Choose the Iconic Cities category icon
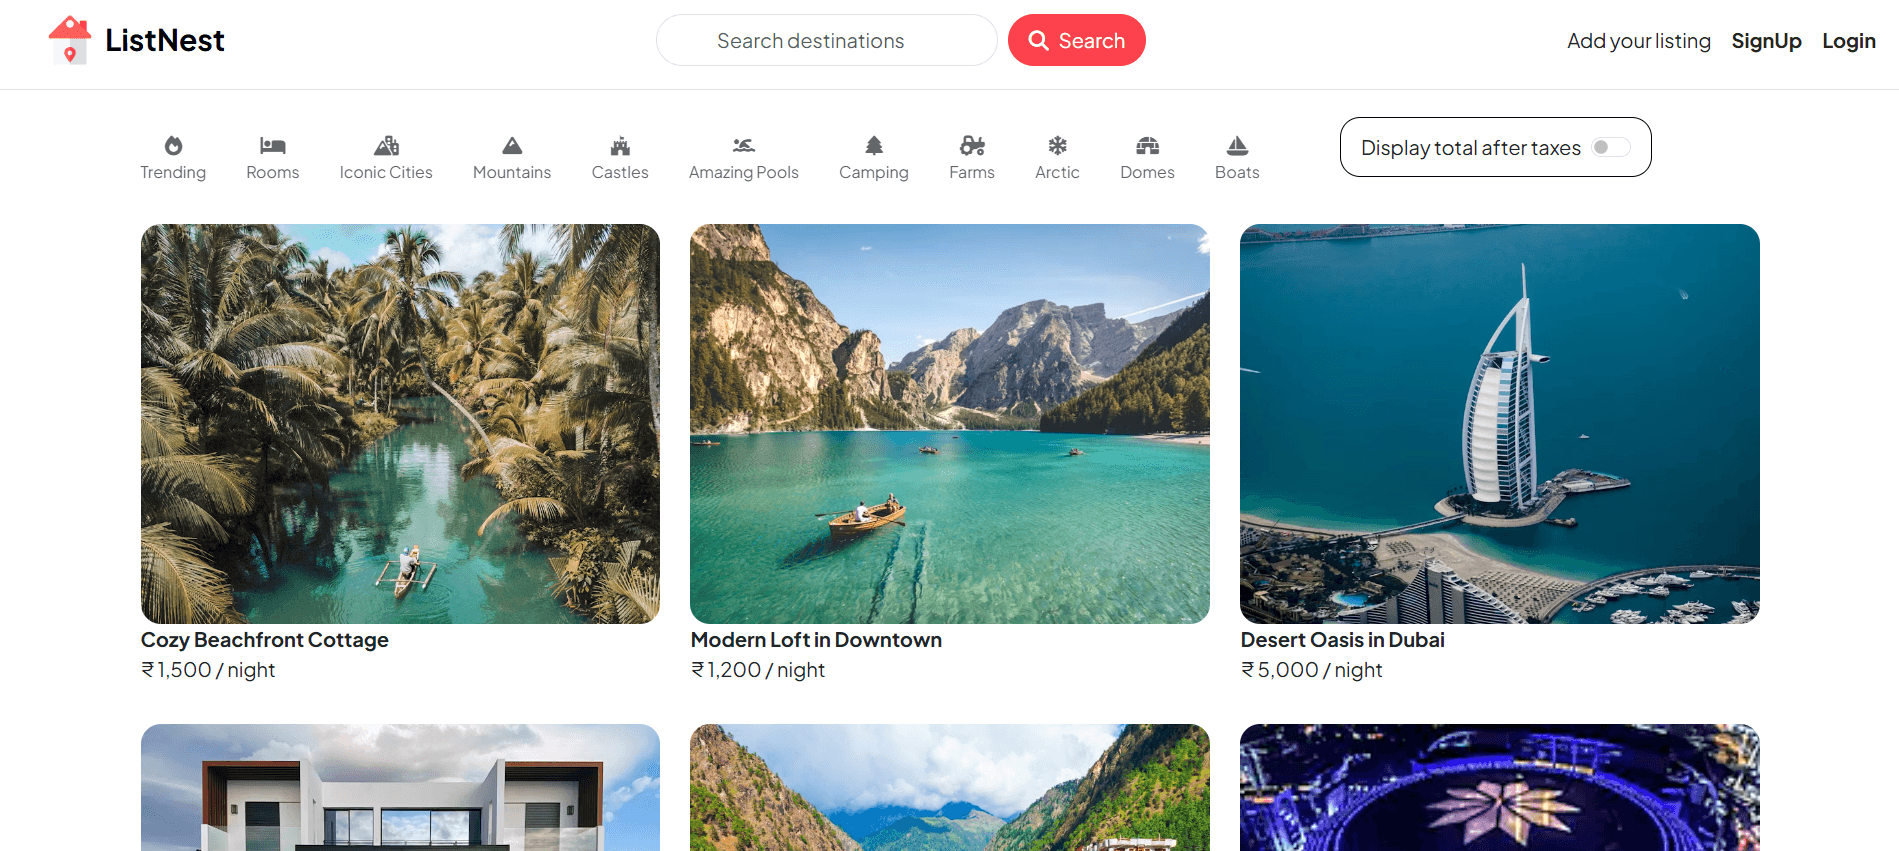The height and width of the screenshot is (851, 1899). (x=386, y=146)
